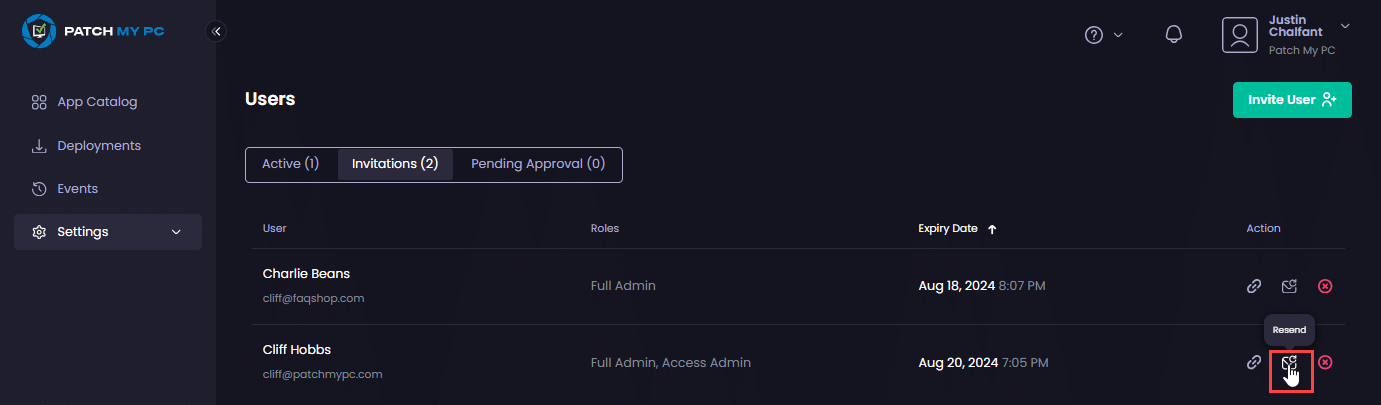Image resolution: width=1381 pixels, height=405 pixels.
Task: Copy invitation link for Cliff Hobbs
Action: pos(1253,362)
